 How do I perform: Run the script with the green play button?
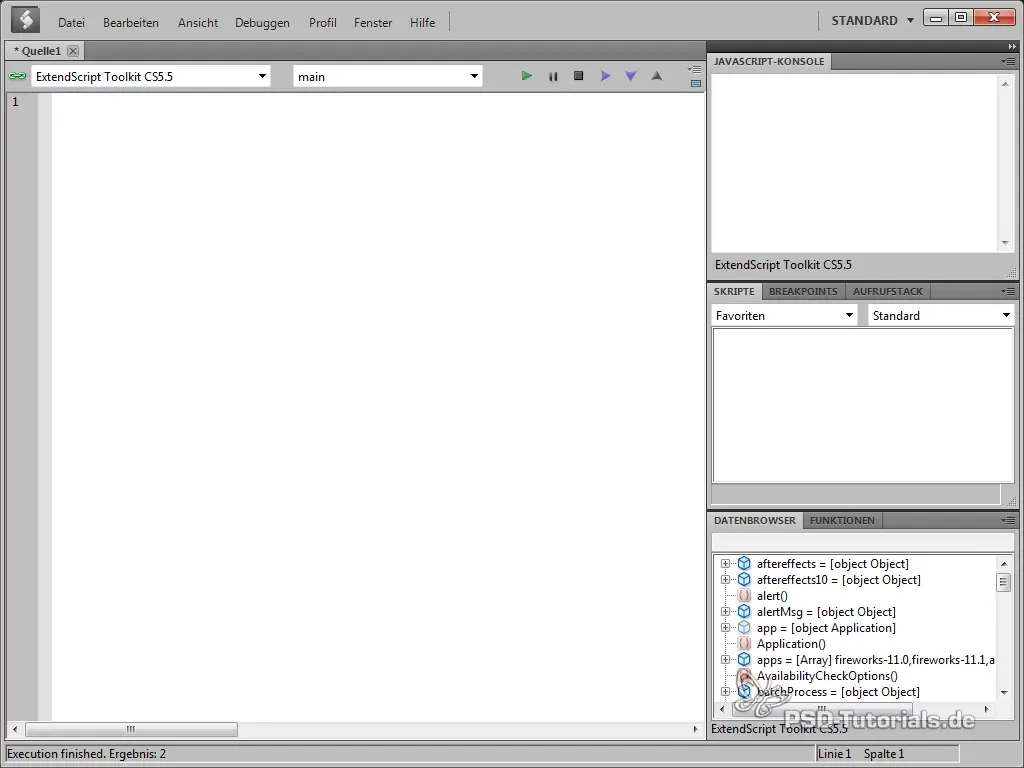pyautogui.click(x=526, y=76)
